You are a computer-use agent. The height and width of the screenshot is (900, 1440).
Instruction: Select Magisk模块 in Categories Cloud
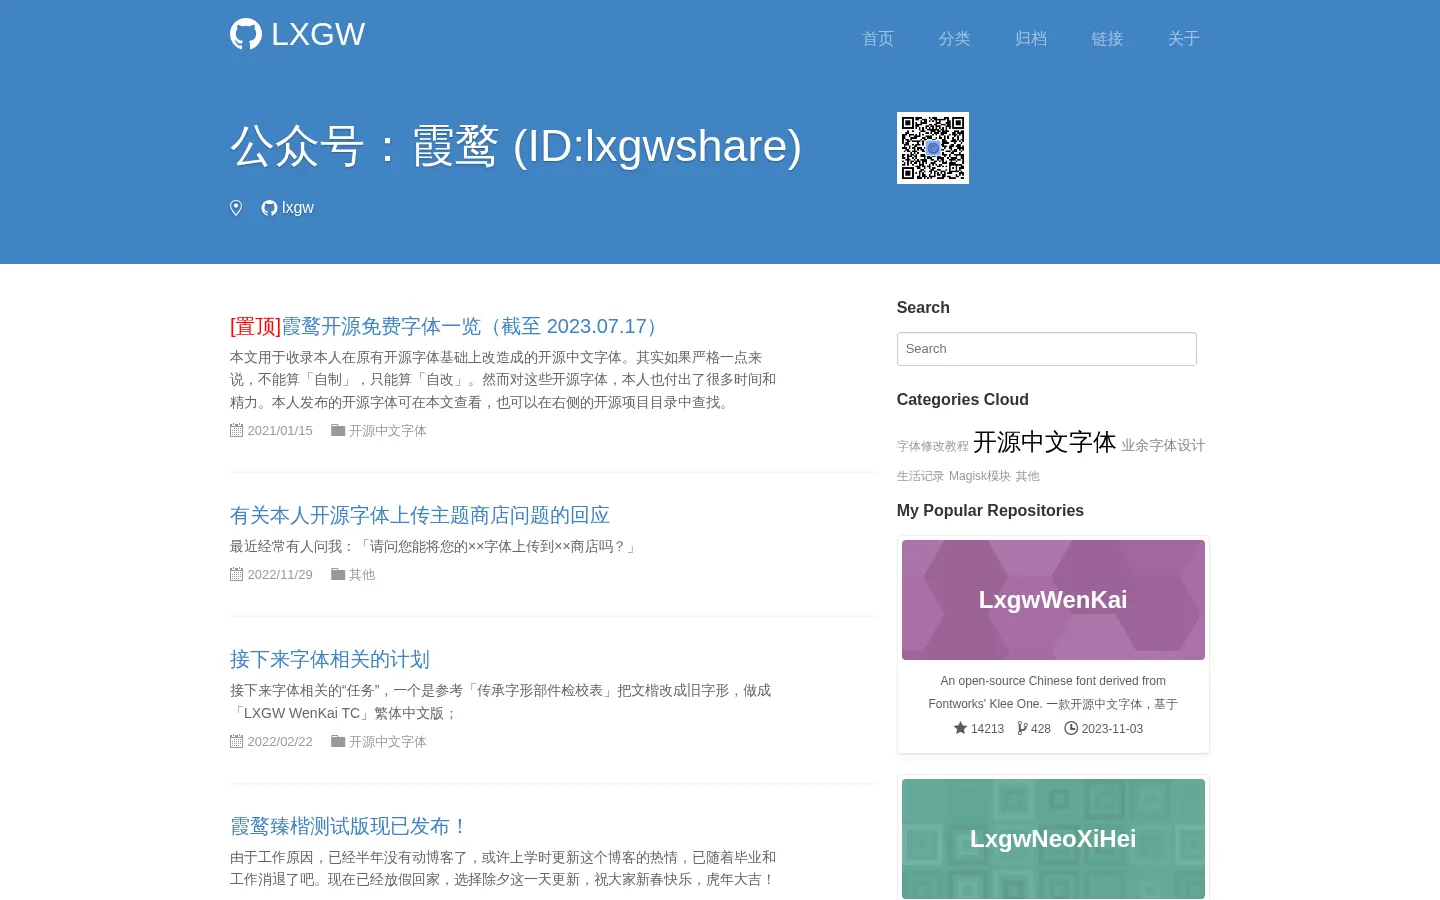point(980,476)
